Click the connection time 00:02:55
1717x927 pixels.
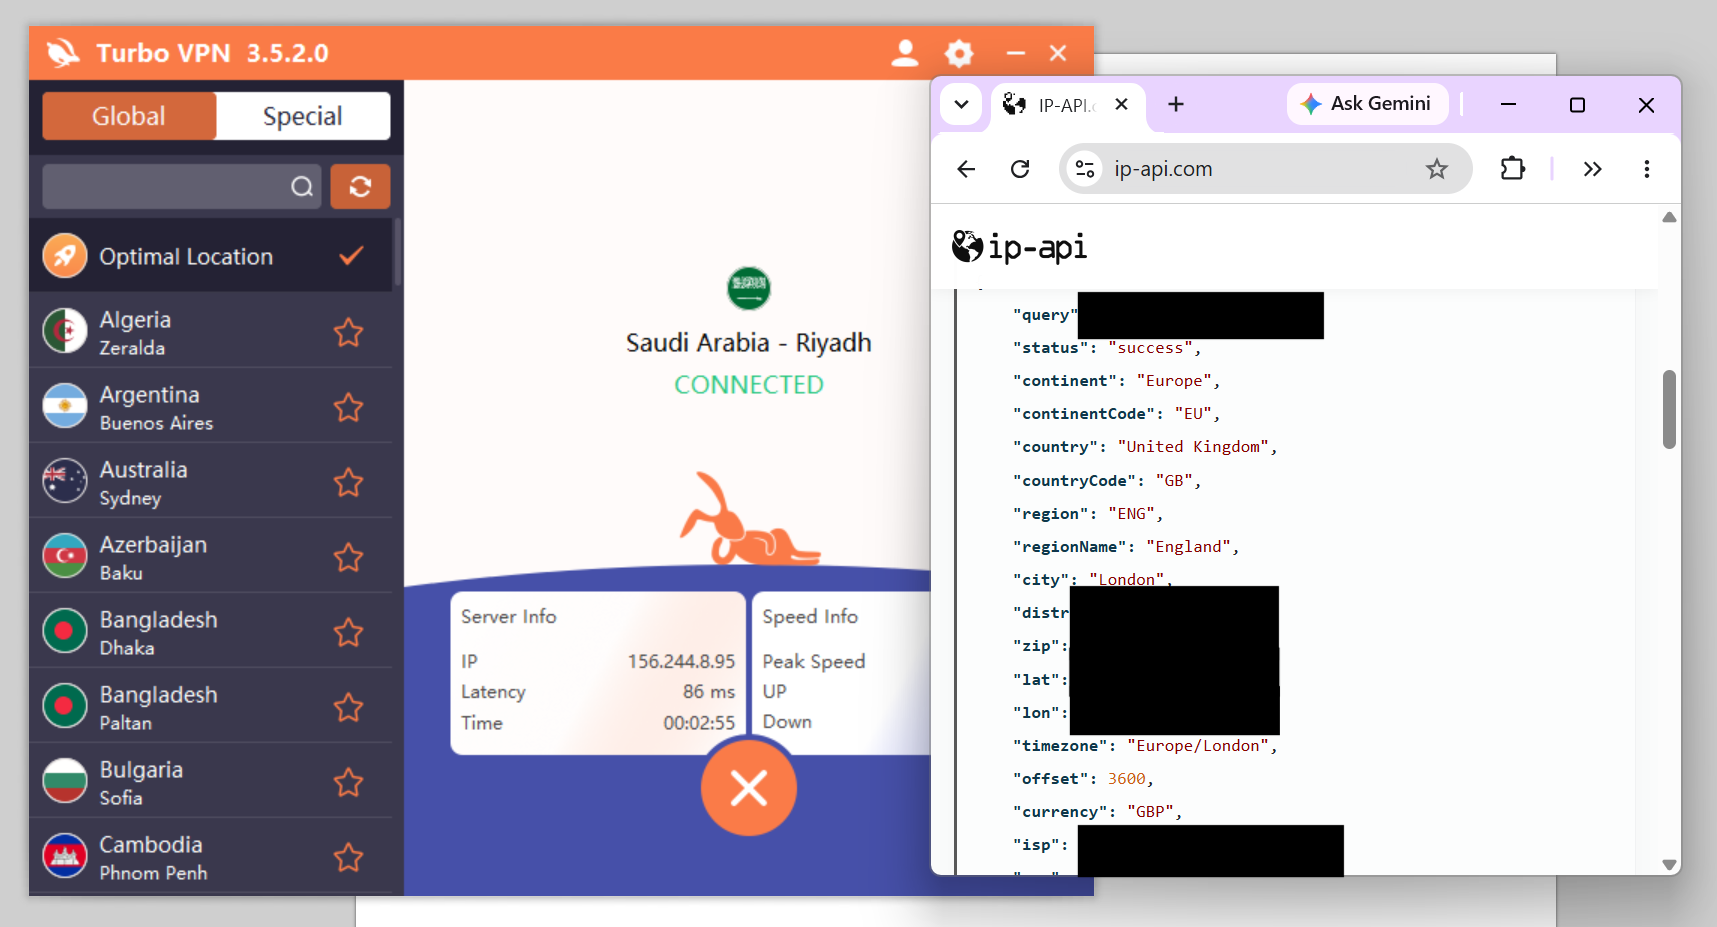(699, 722)
